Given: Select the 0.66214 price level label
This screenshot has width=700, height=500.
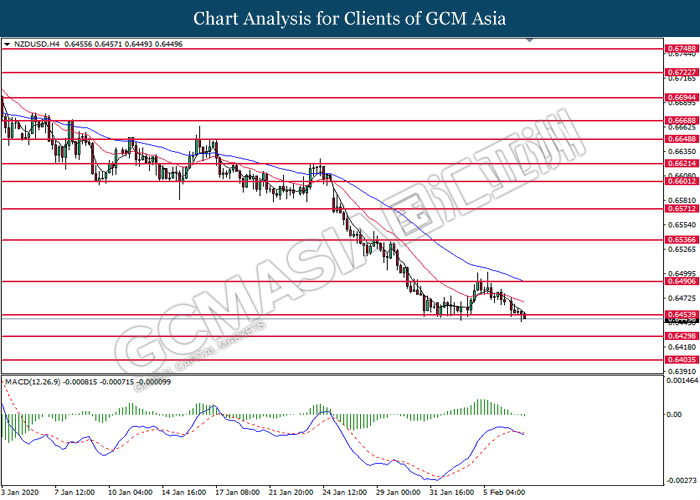Looking at the screenshot, I should (680, 162).
